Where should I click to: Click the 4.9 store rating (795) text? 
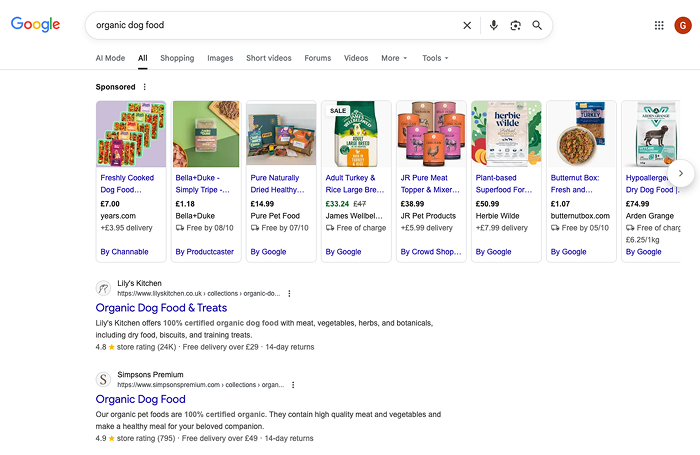coord(135,438)
